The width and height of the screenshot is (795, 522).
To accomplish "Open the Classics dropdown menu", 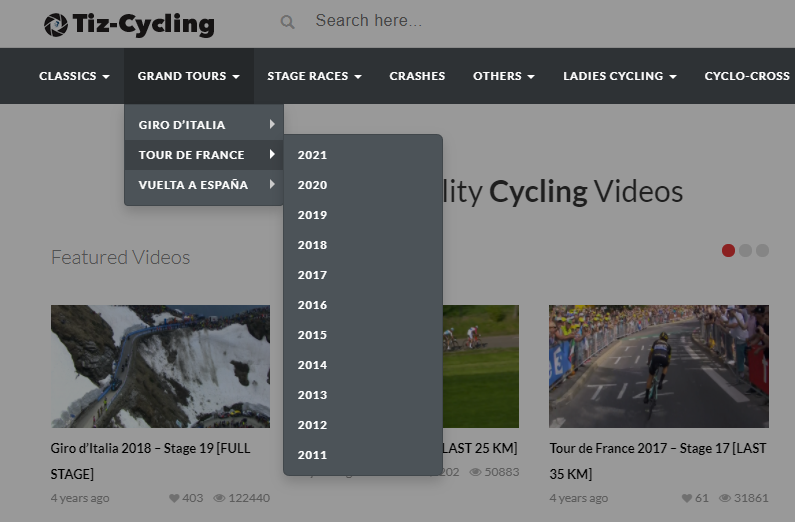I will click(x=75, y=76).
